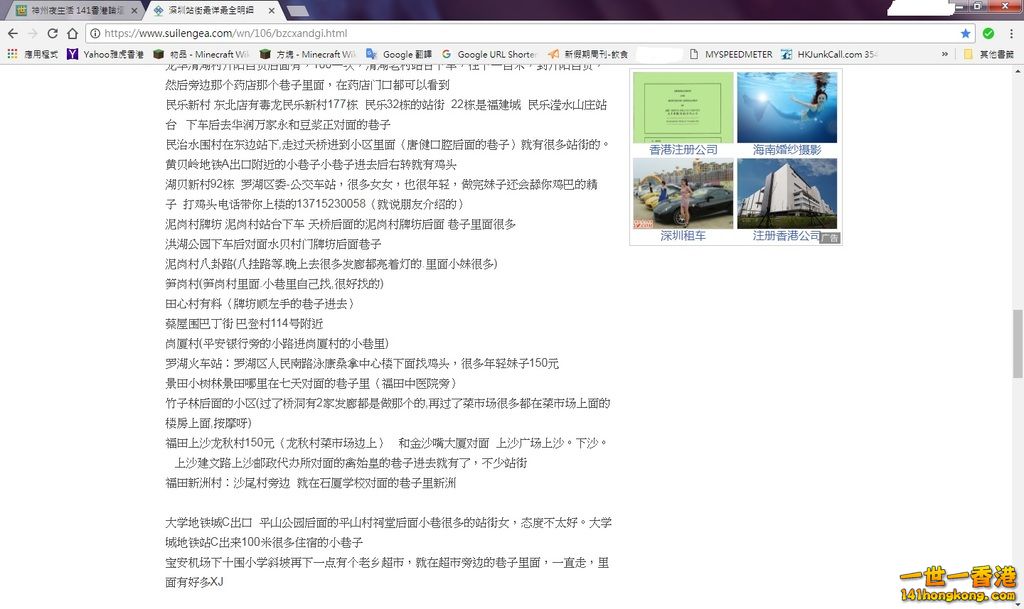Click the 深圳租车 ad link
The image size is (1024, 609).
[x=682, y=236]
